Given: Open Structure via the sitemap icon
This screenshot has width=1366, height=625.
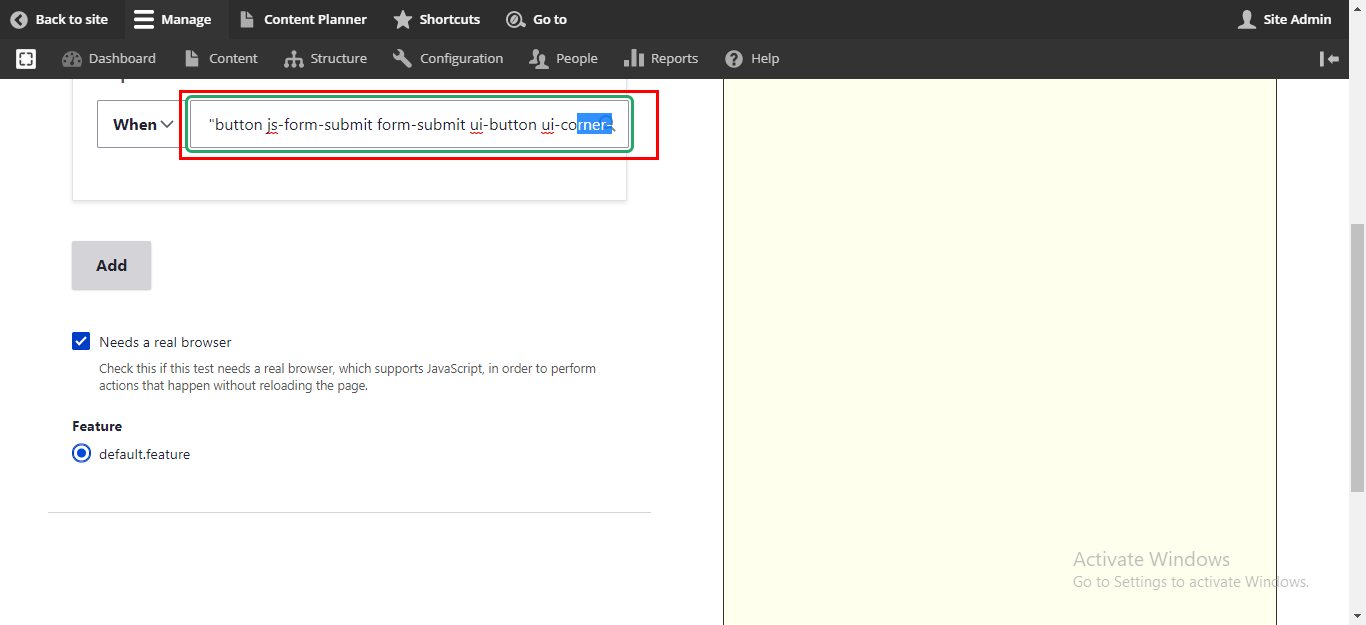Looking at the screenshot, I should 295,58.
